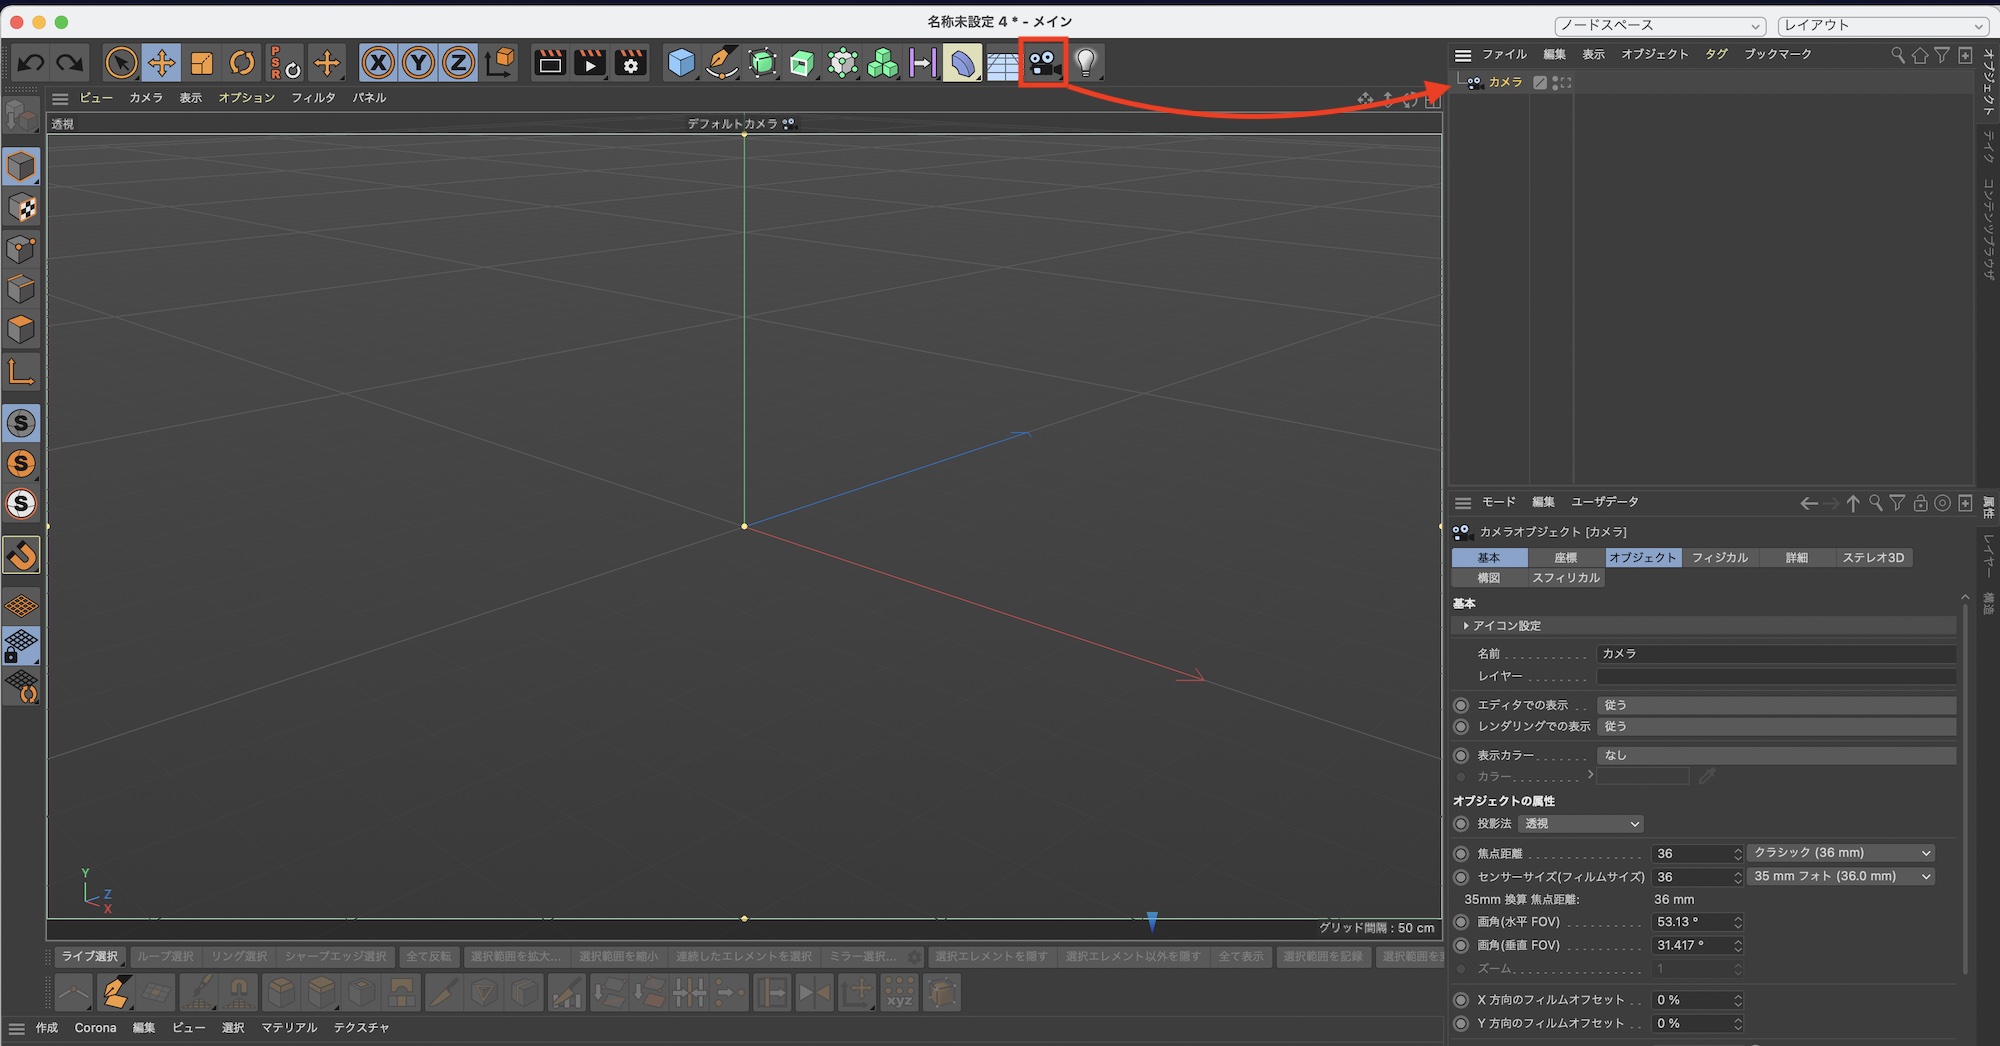Open the 投影法 projection dropdown showing 透視

(1580, 823)
